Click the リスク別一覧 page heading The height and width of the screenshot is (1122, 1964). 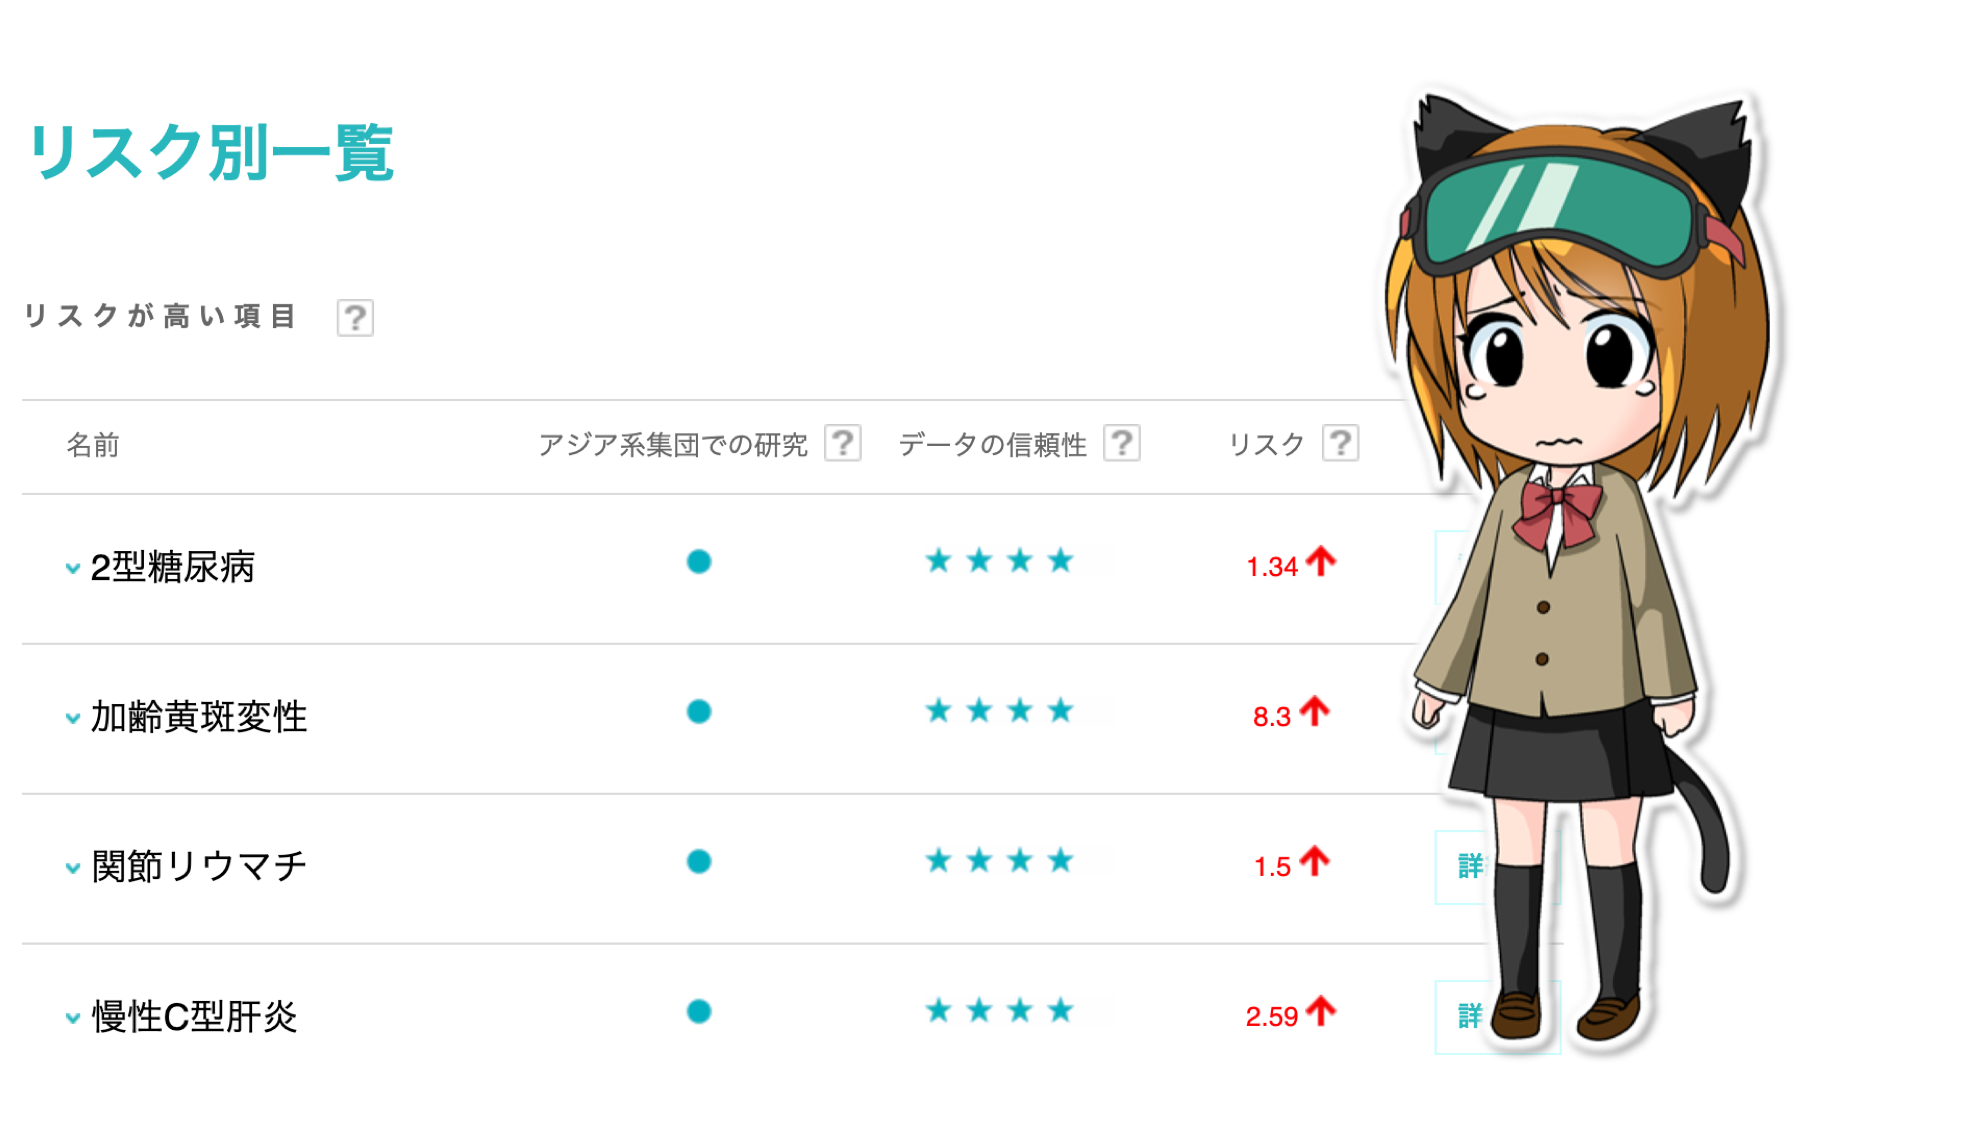click(211, 153)
